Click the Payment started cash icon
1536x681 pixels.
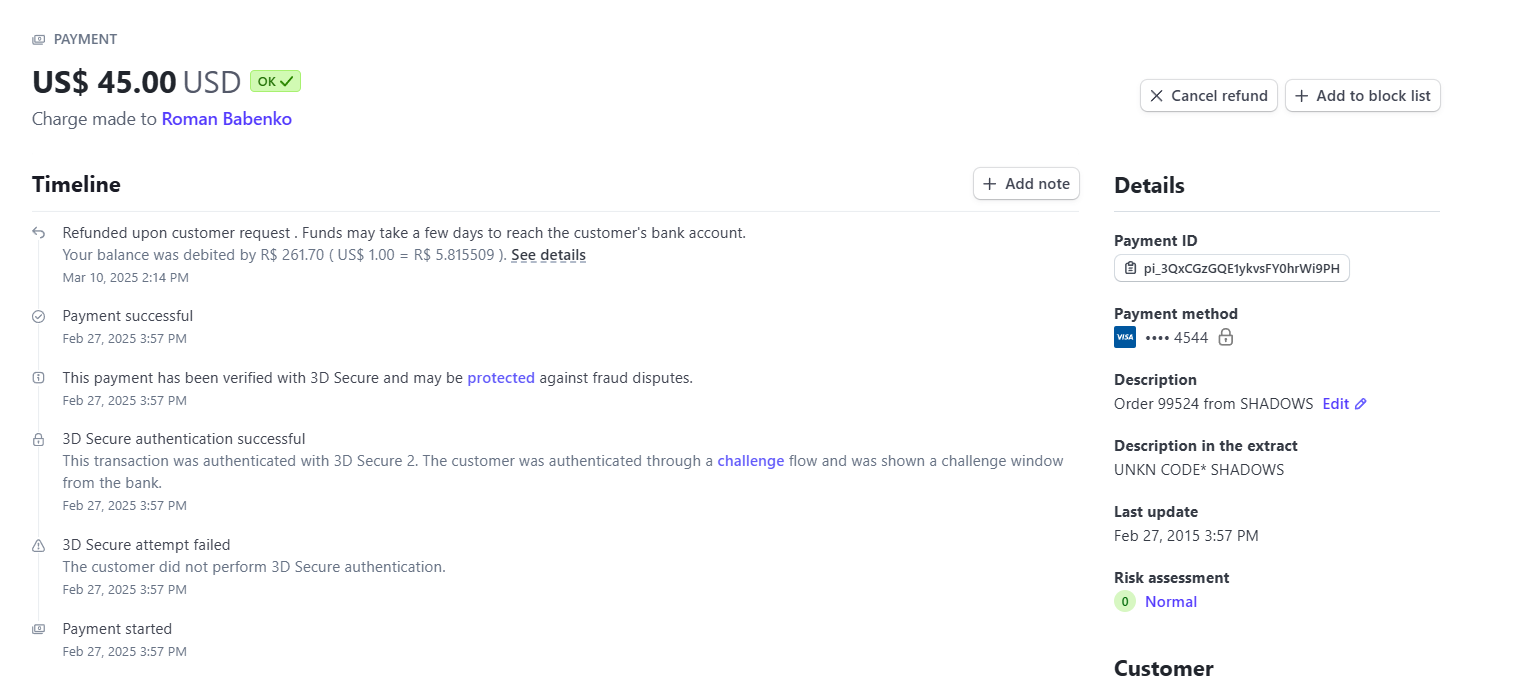click(x=38, y=629)
